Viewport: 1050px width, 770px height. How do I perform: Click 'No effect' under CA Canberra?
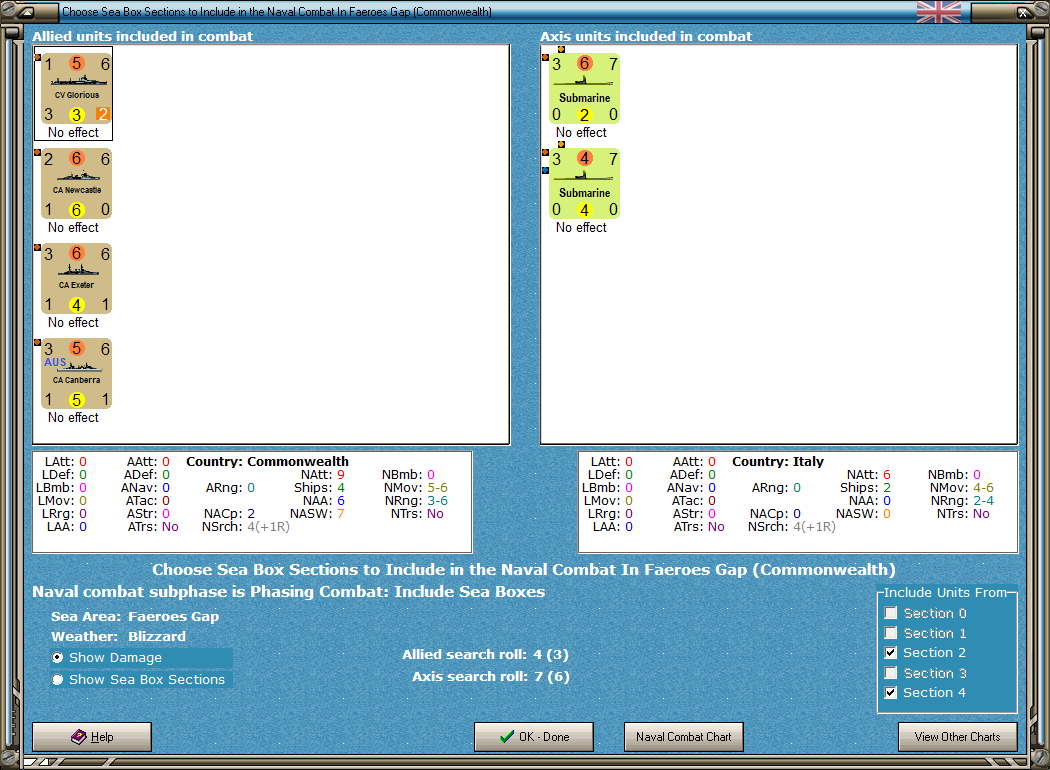[x=73, y=418]
